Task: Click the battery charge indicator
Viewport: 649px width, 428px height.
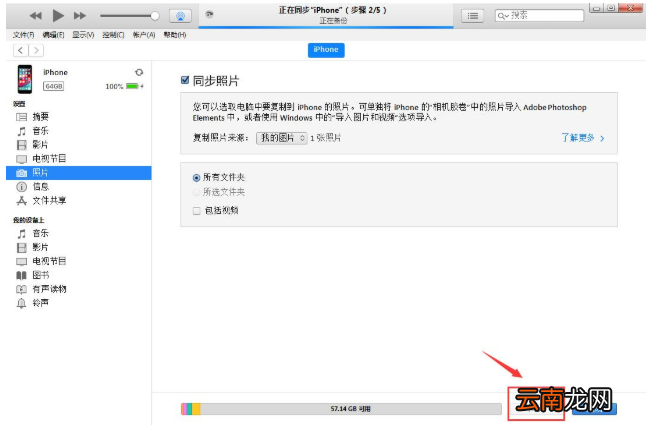Action: click(x=133, y=86)
